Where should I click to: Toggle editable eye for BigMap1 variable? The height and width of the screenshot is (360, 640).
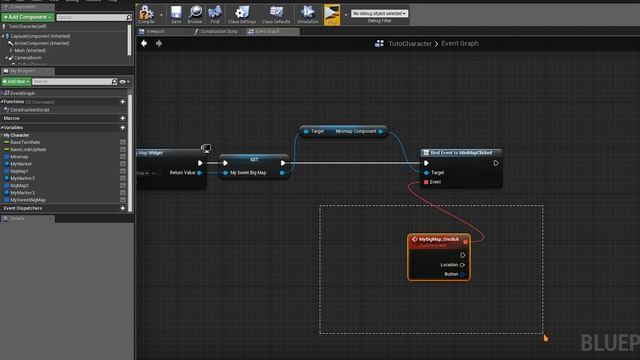tap(123, 171)
